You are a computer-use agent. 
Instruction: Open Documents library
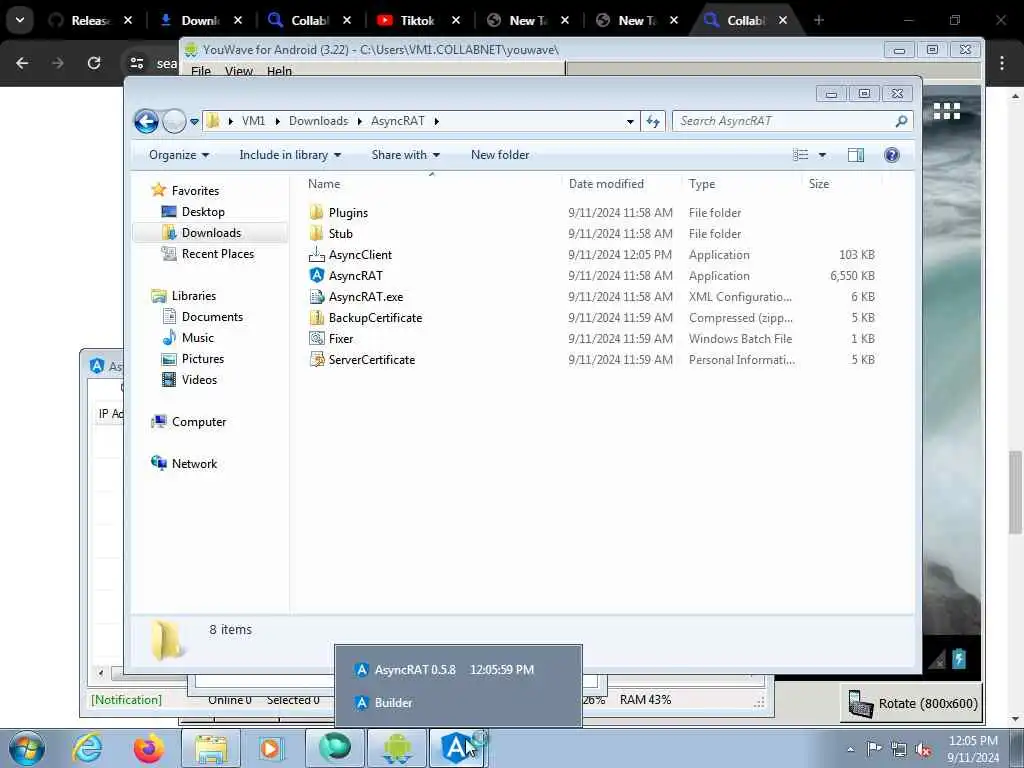212,317
